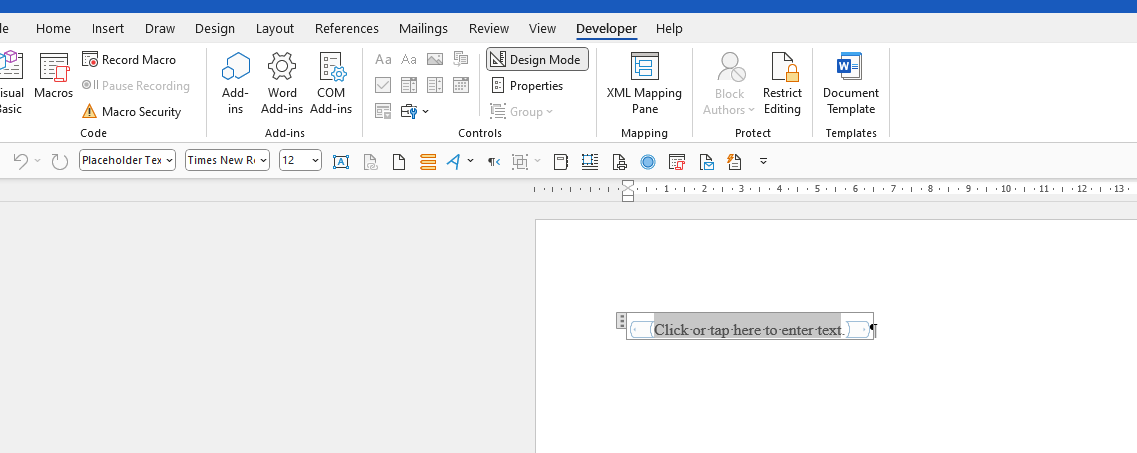Screen dimensions: 1137x453
Task: Insert Picture content control
Action: tap(435, 59)
